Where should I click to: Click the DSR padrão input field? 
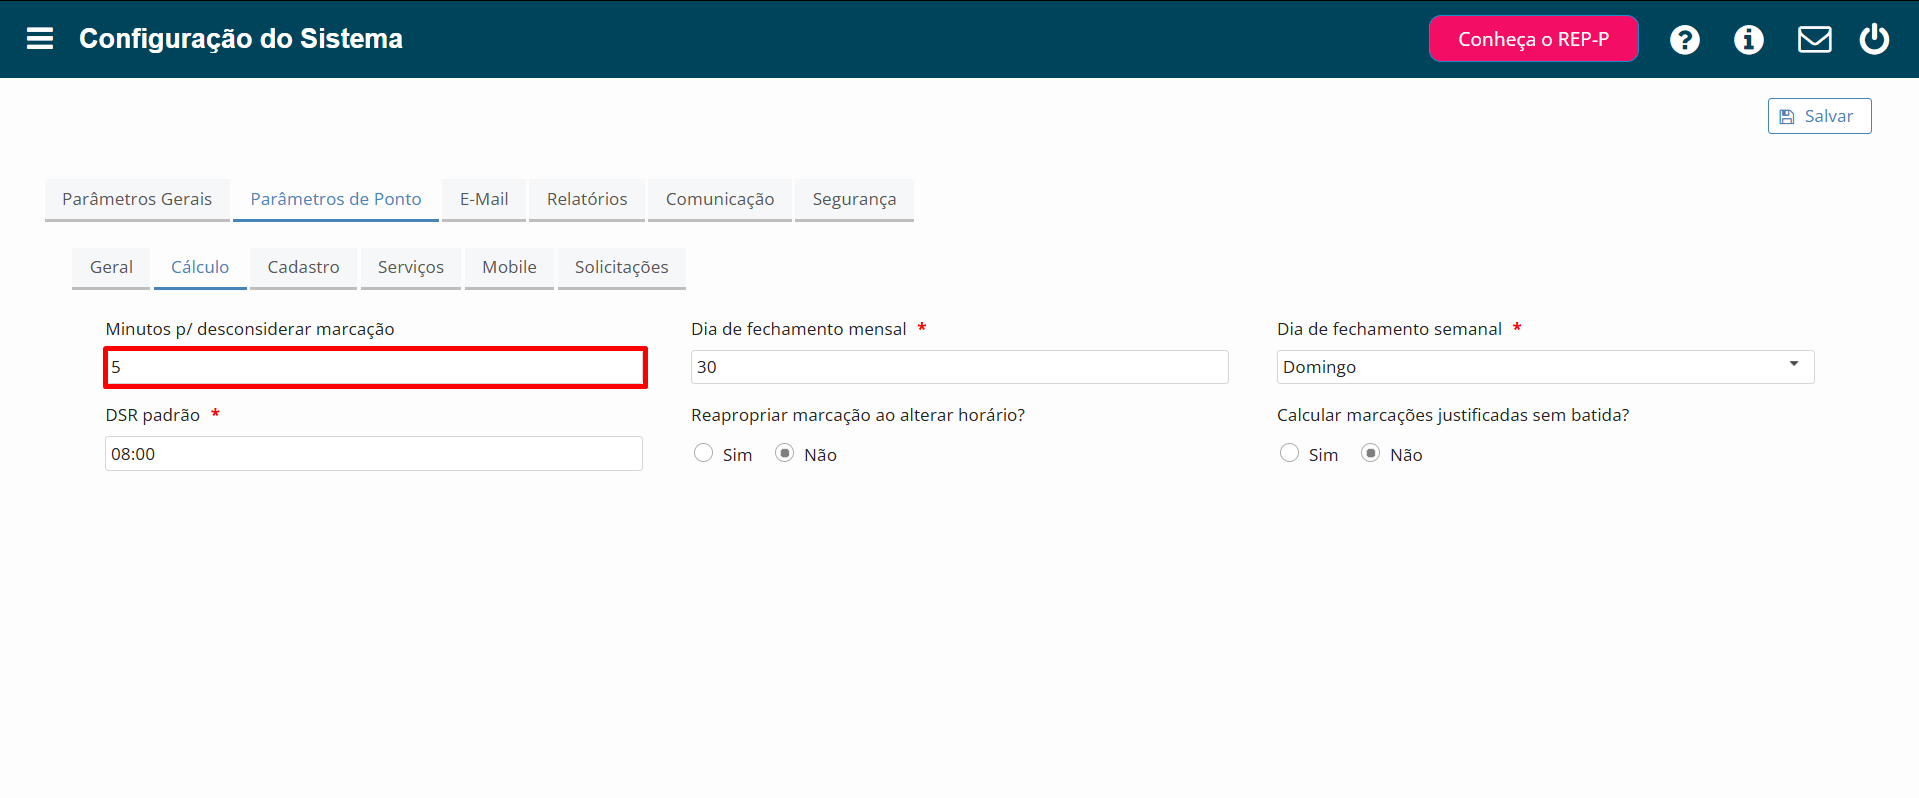pos(374,454)
